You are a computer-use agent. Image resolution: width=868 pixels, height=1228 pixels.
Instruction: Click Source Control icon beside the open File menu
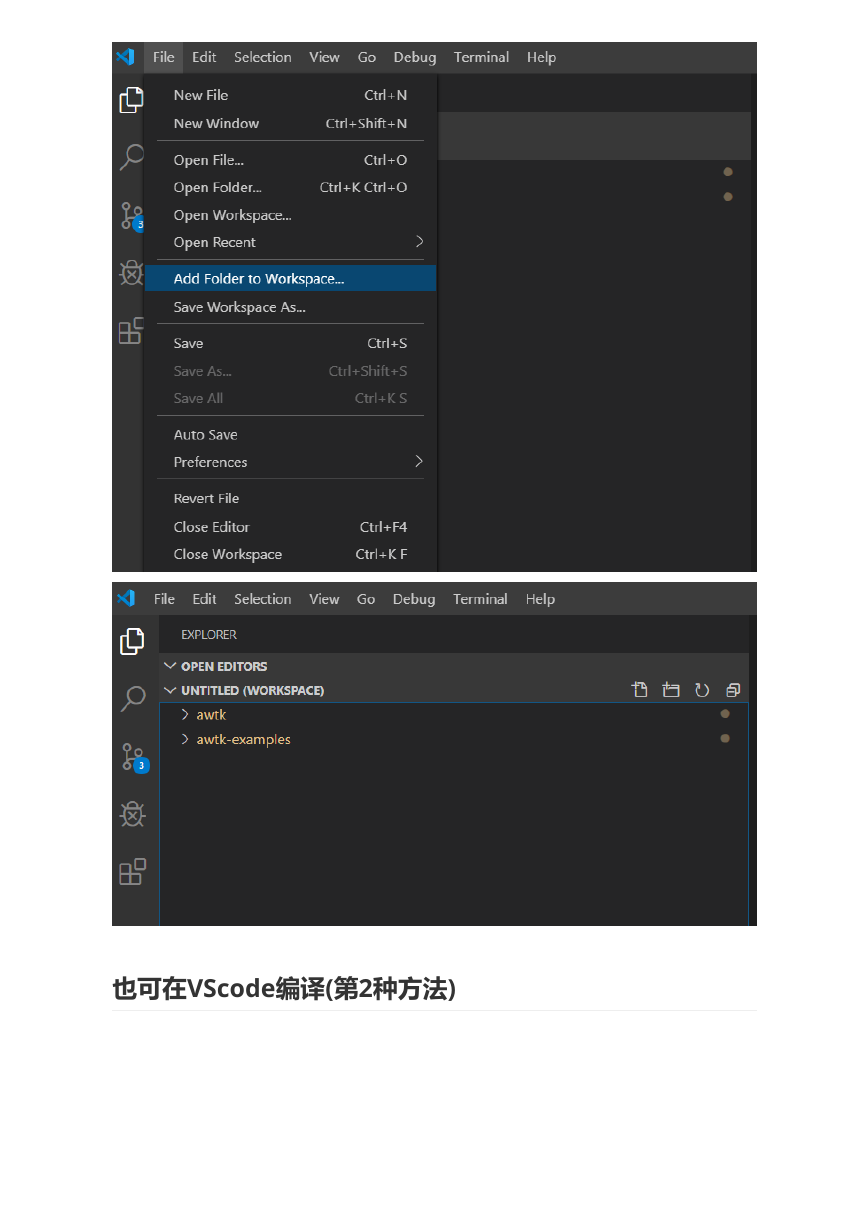tap(132, 216)
